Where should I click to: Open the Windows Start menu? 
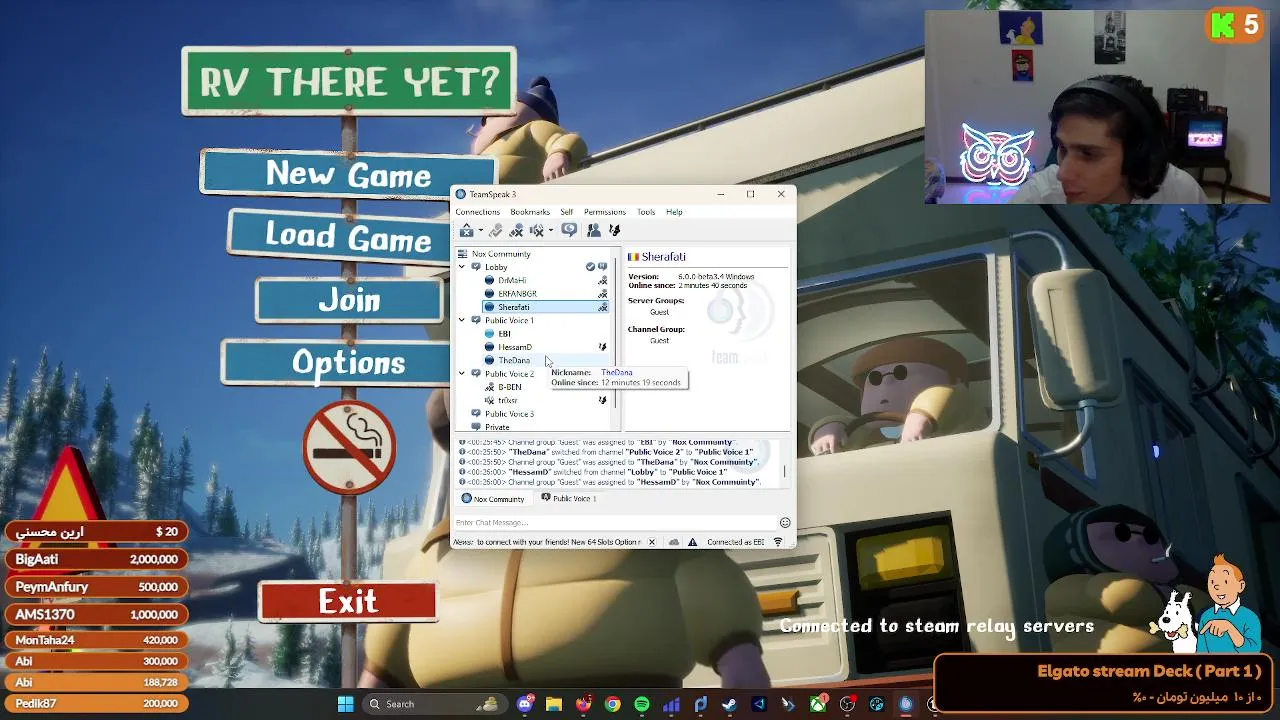point(345,704)
